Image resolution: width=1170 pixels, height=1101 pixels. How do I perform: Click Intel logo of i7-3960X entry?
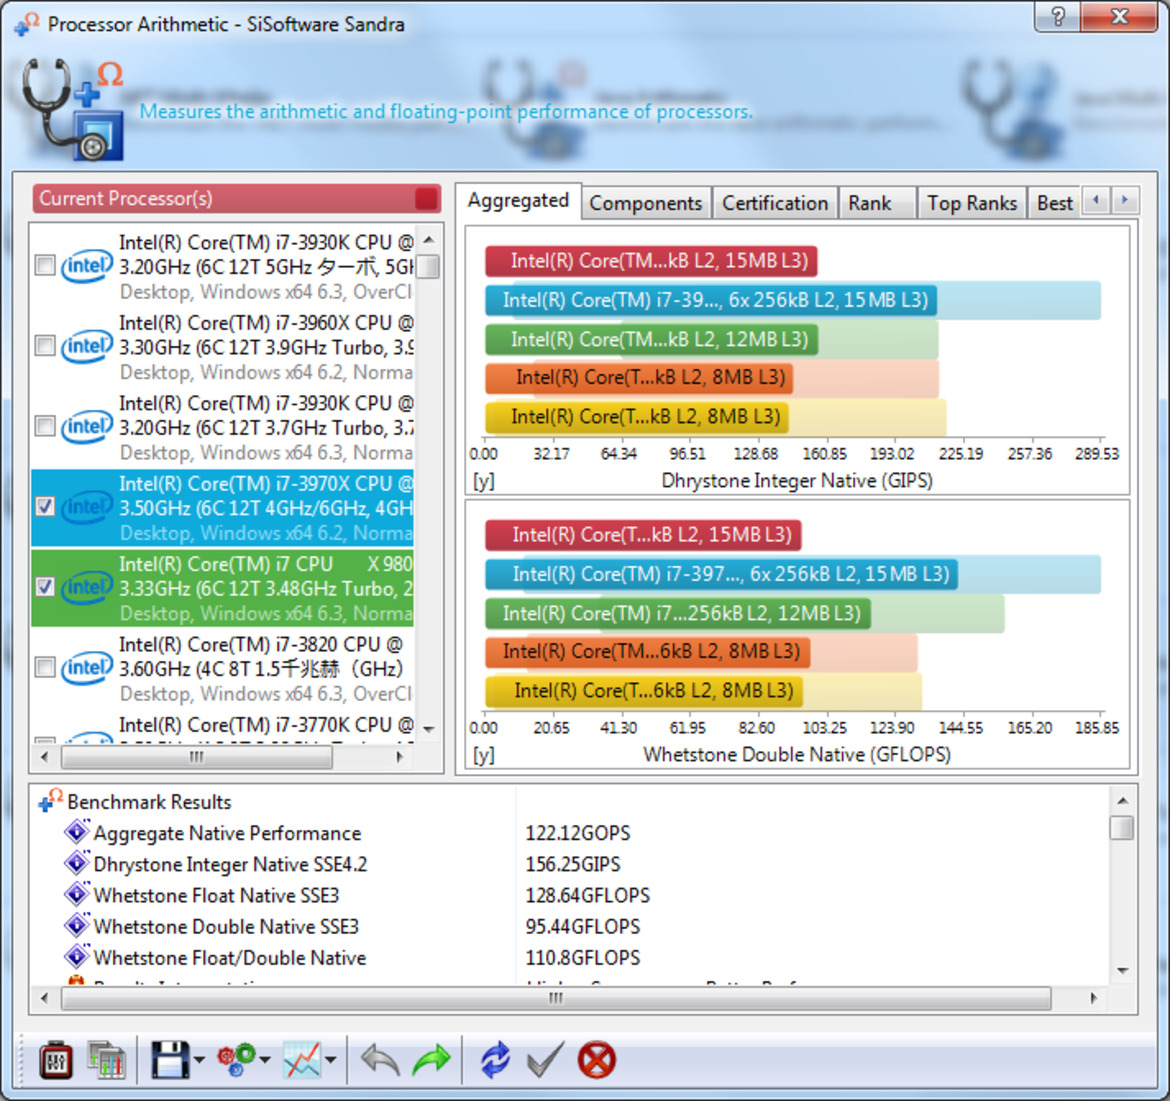pyautogui.click(x=87, y=346)
